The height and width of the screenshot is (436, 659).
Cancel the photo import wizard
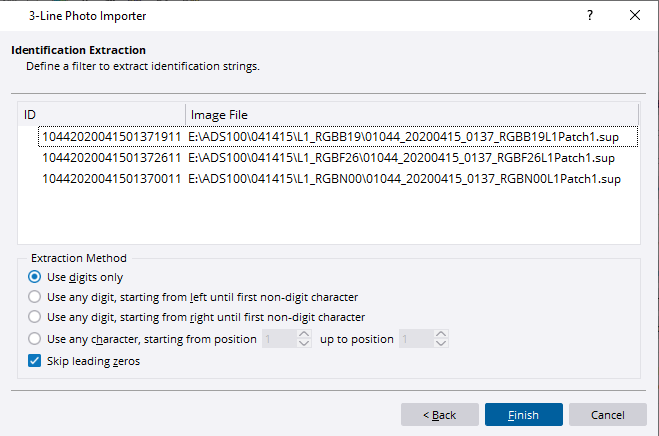click(x=608, y=415)
